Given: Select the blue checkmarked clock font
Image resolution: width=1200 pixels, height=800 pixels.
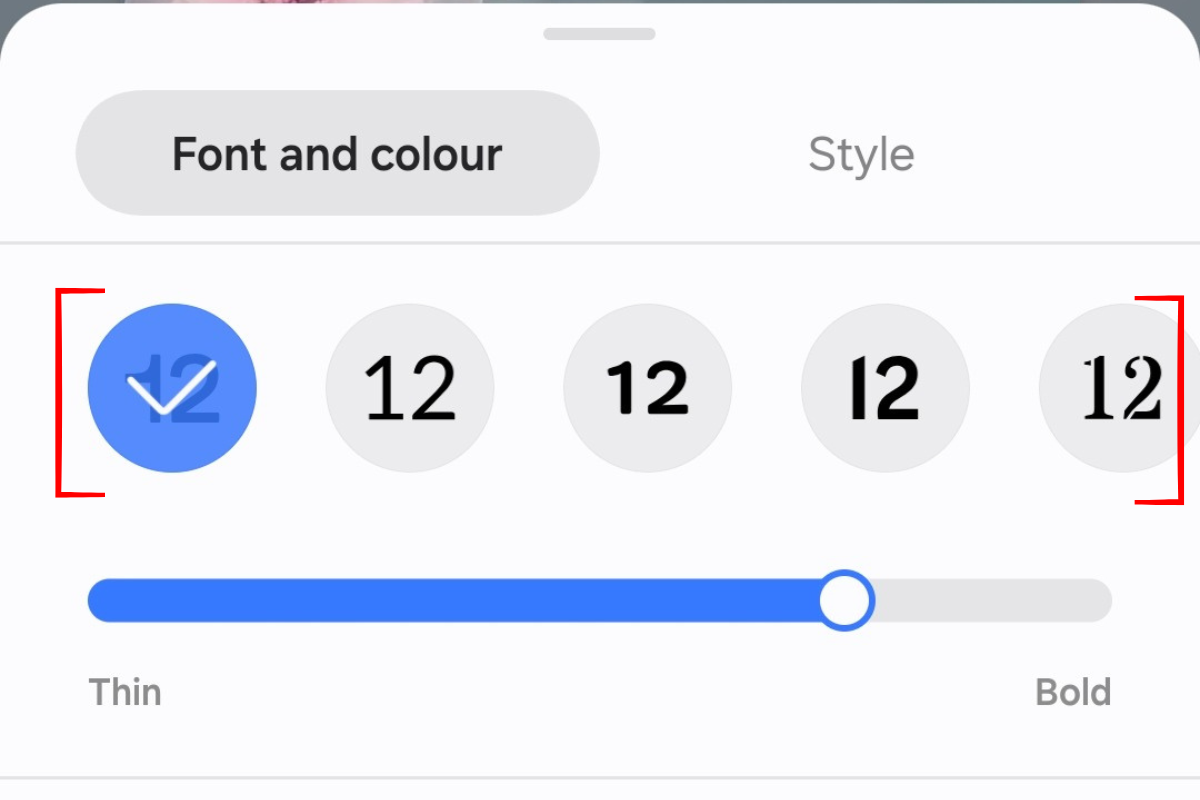Looking at the screenshot, I should pos(172,388).
